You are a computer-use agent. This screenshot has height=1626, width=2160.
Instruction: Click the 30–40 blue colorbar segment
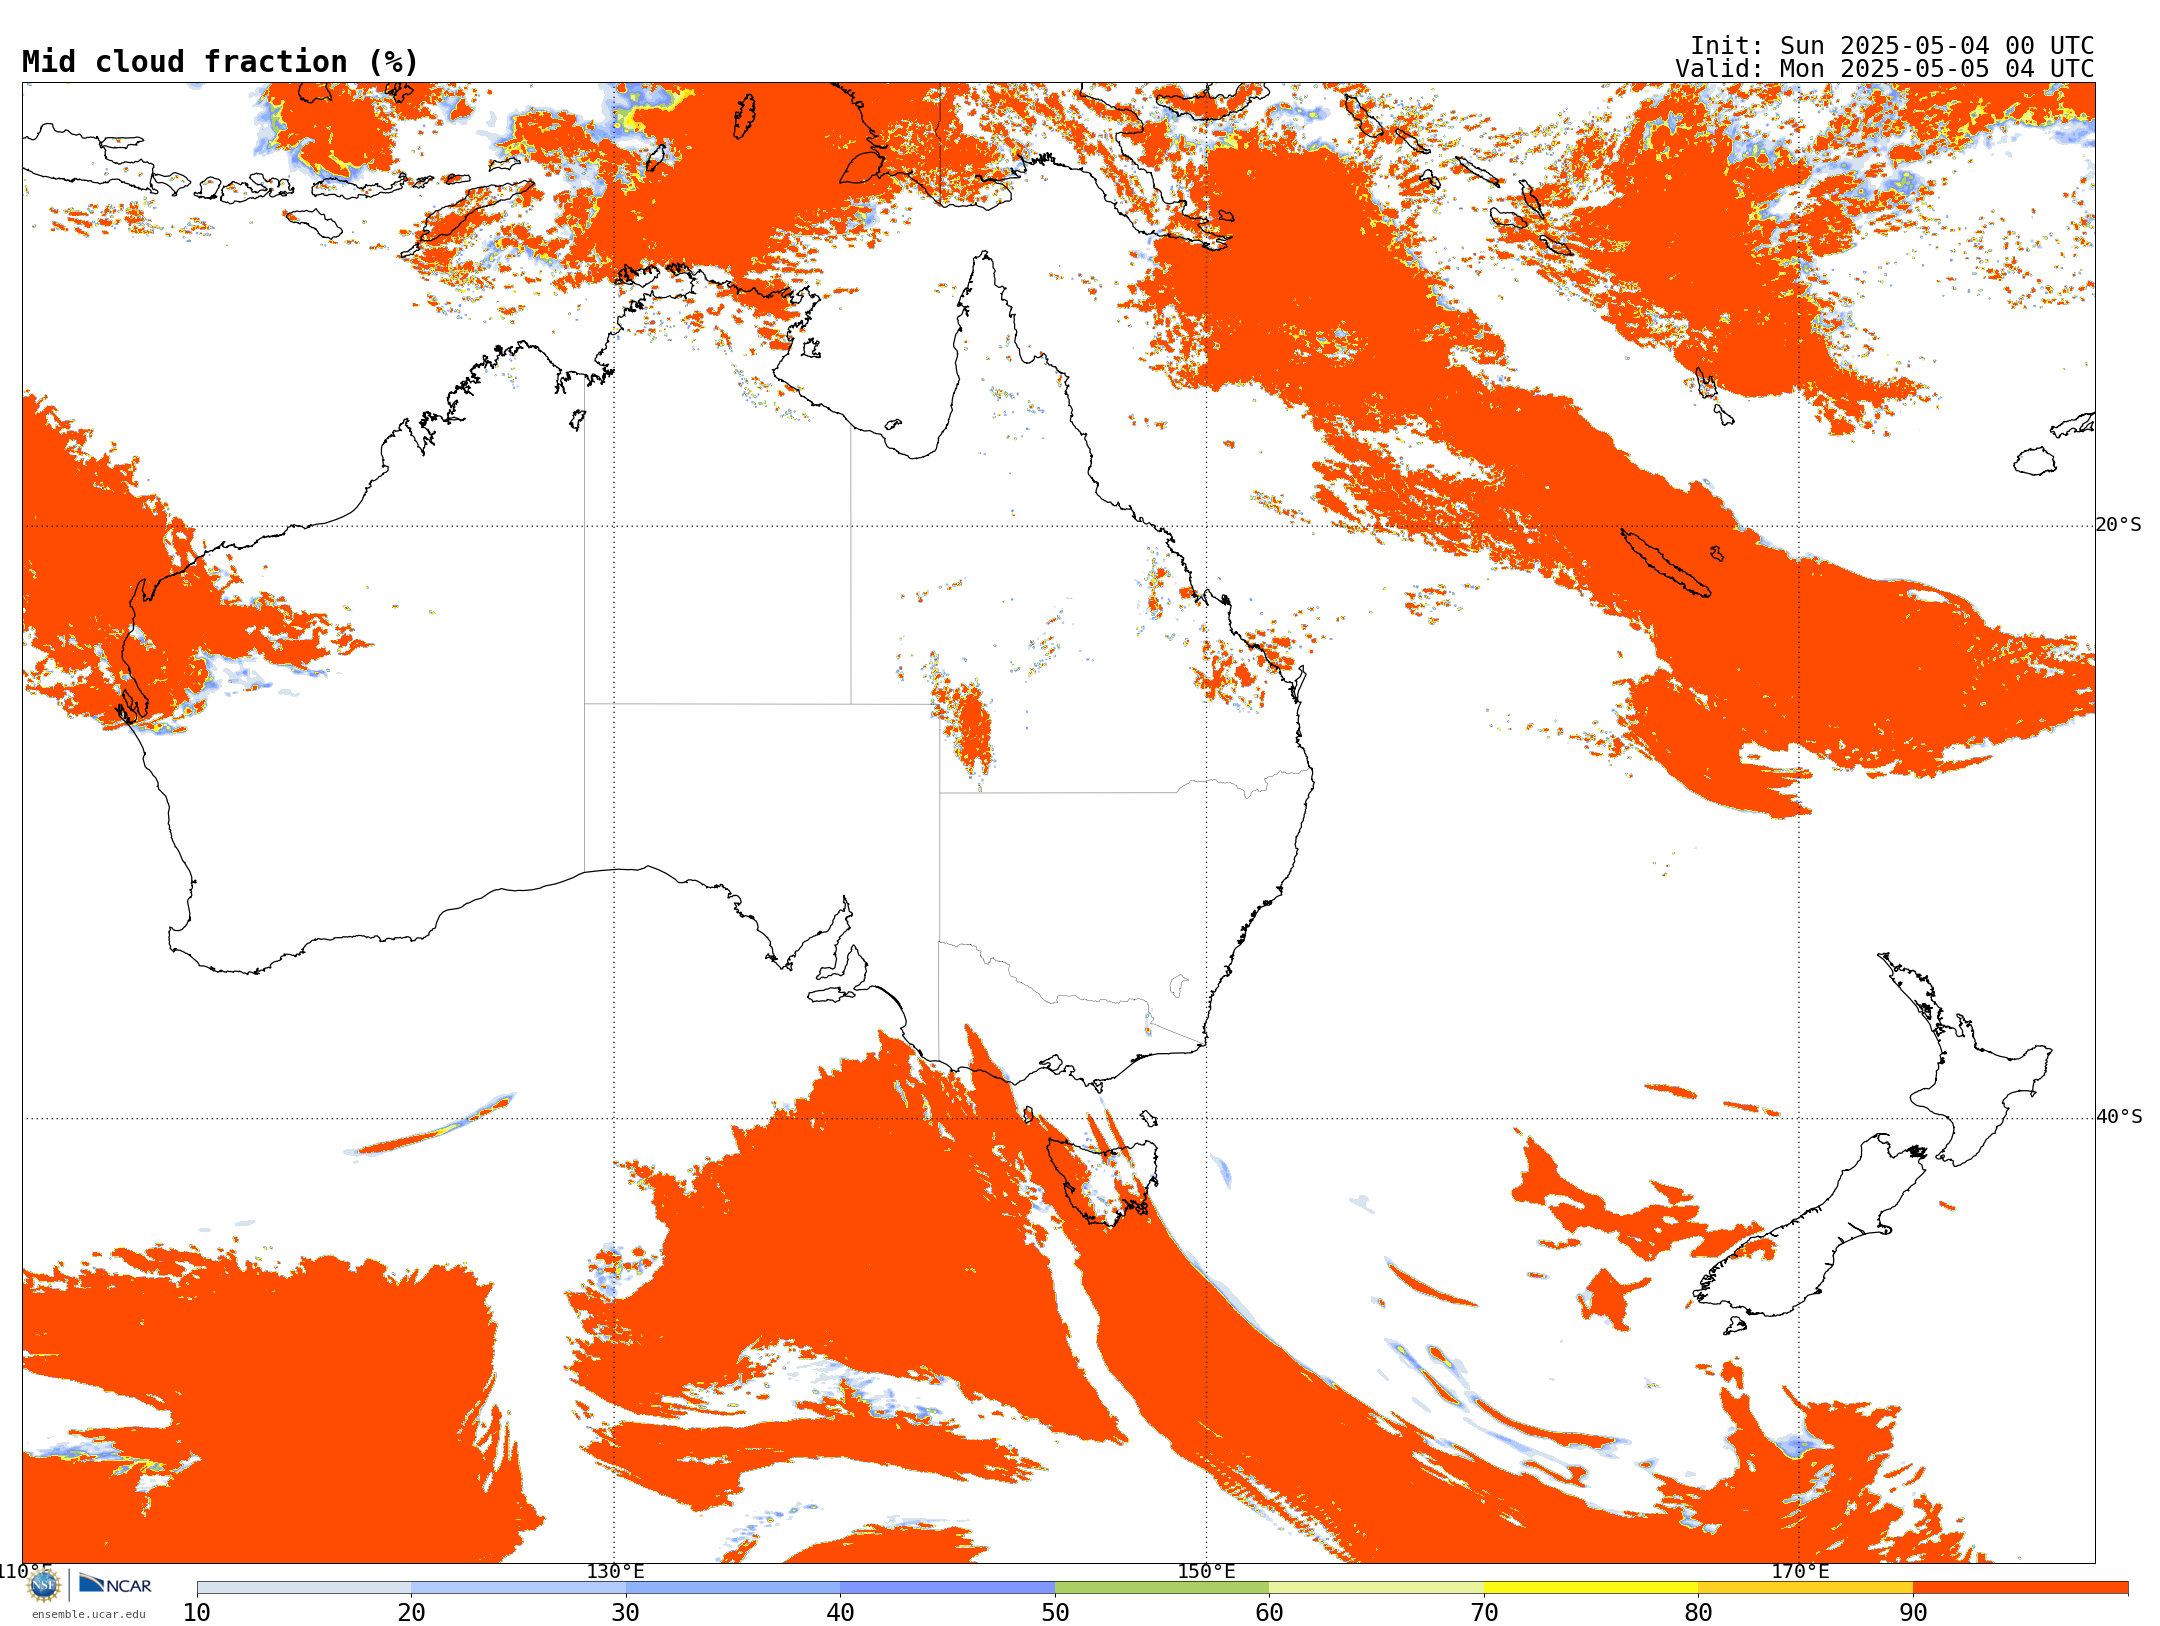click(x=733, y=1588)
